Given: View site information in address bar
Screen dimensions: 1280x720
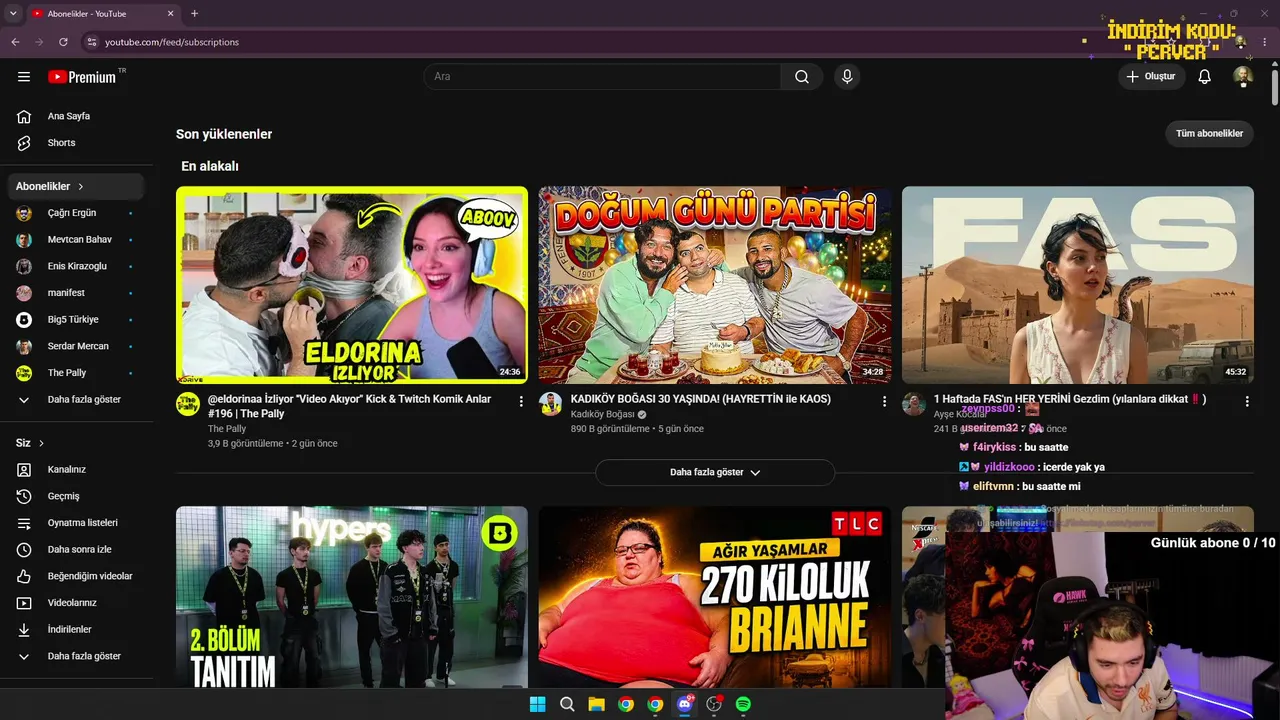Looking at the screenshot, I should [92, 42].
